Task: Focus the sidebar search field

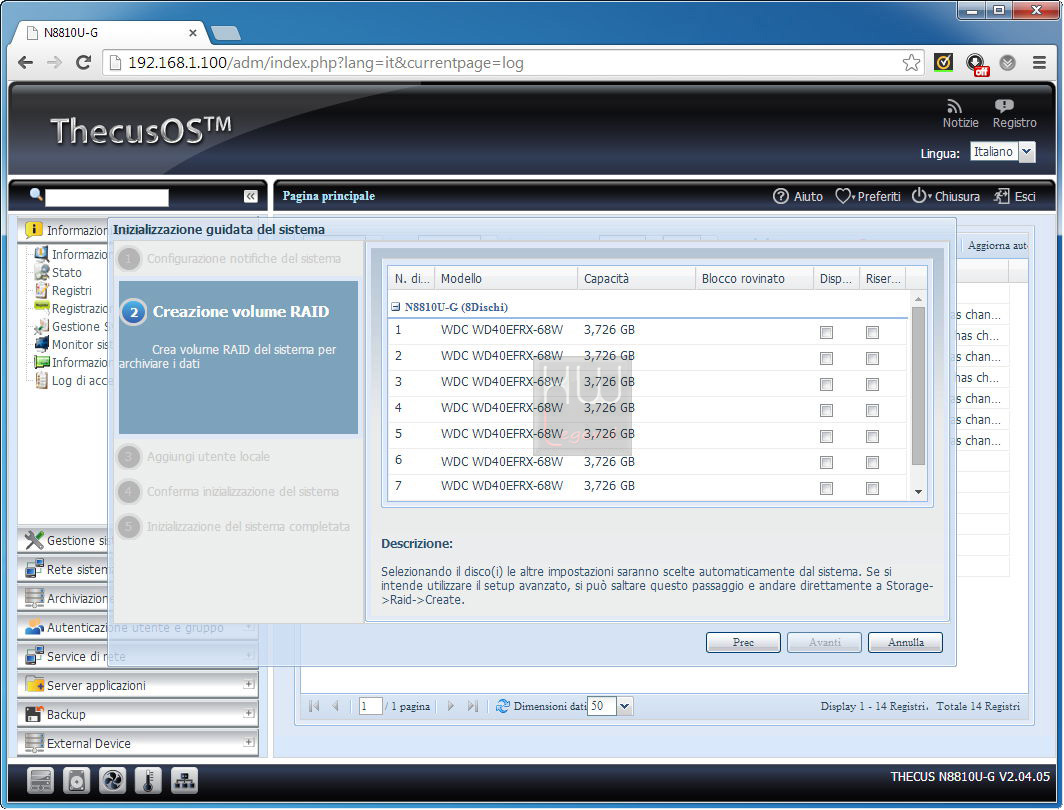Action: coord(107,197)
